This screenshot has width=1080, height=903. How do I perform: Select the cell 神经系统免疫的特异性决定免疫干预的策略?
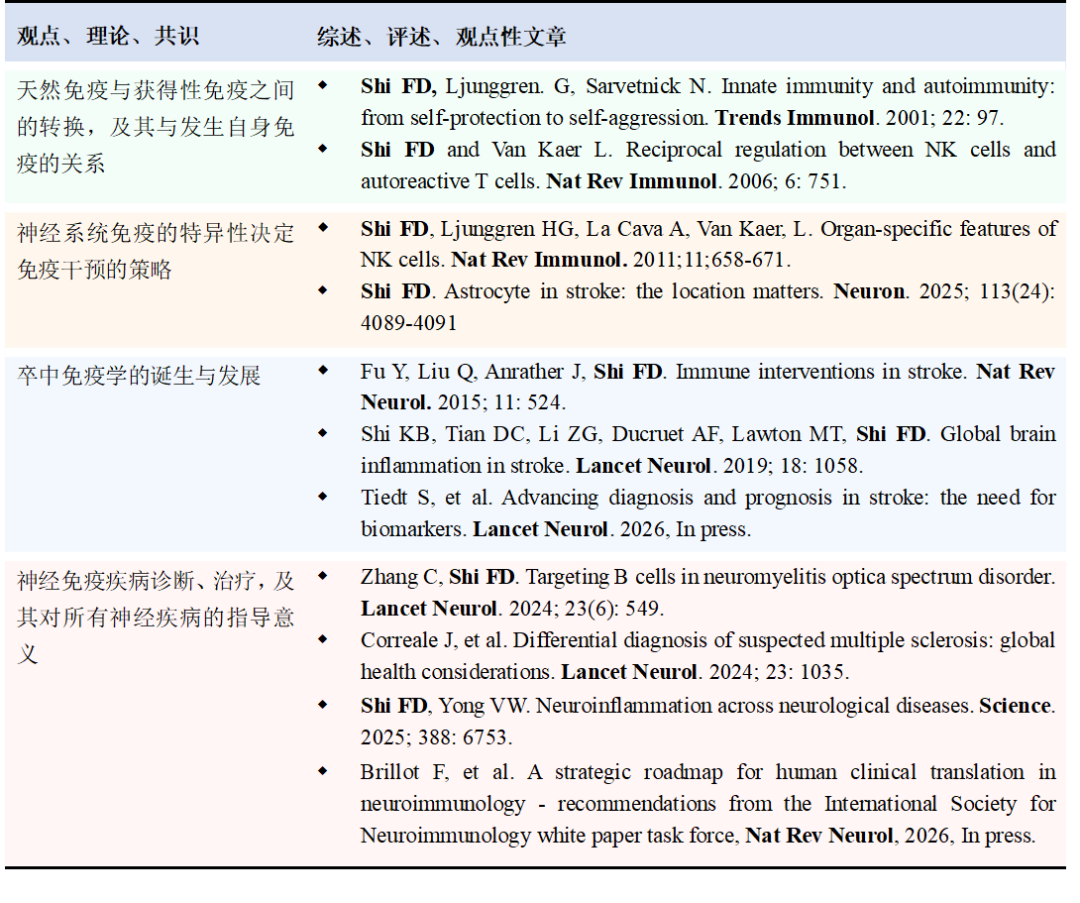click(x=155, y=249)
